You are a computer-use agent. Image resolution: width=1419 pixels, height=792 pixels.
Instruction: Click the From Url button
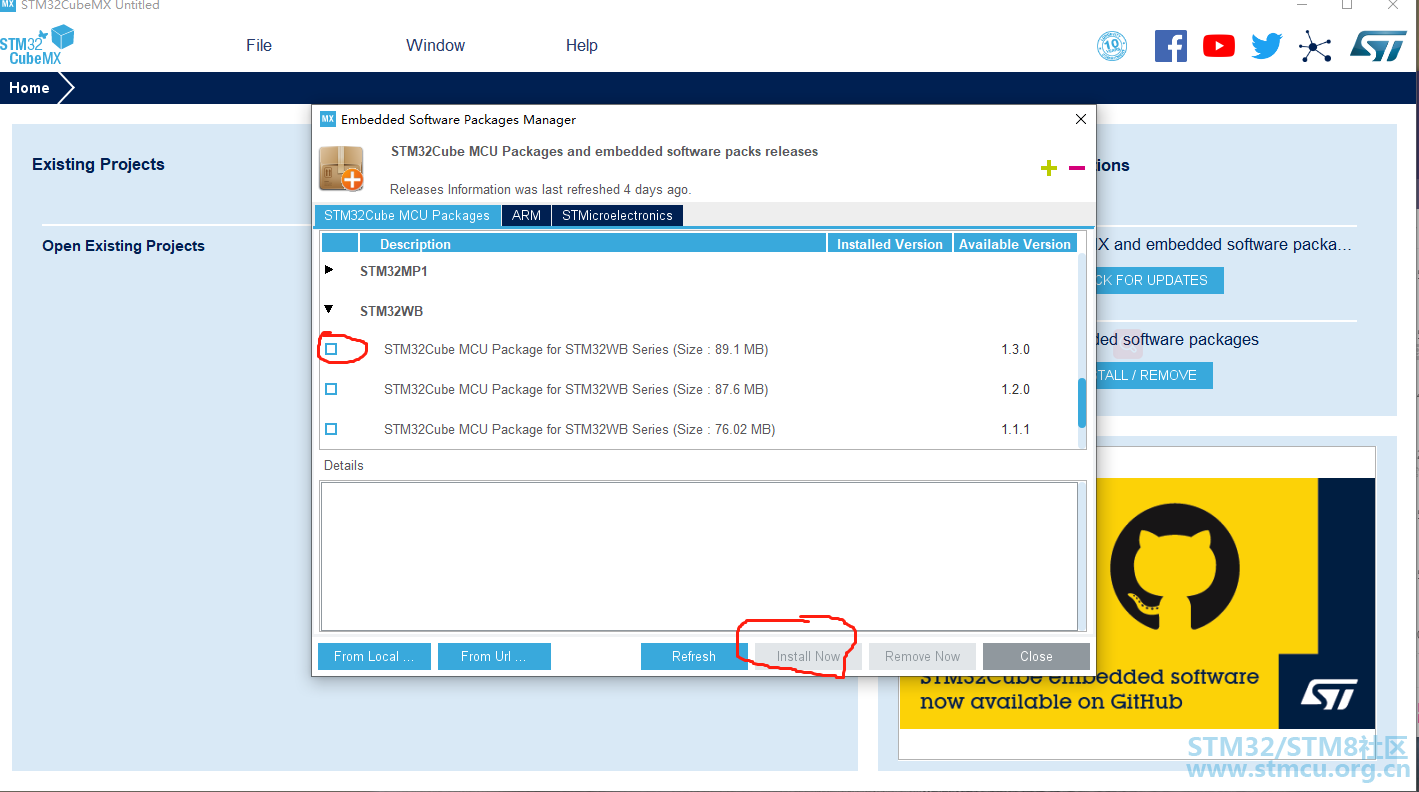(x=494, y=656)
